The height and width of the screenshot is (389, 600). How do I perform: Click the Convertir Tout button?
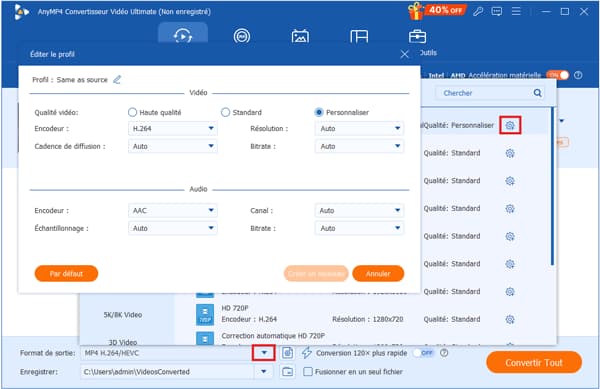(534, 362)
